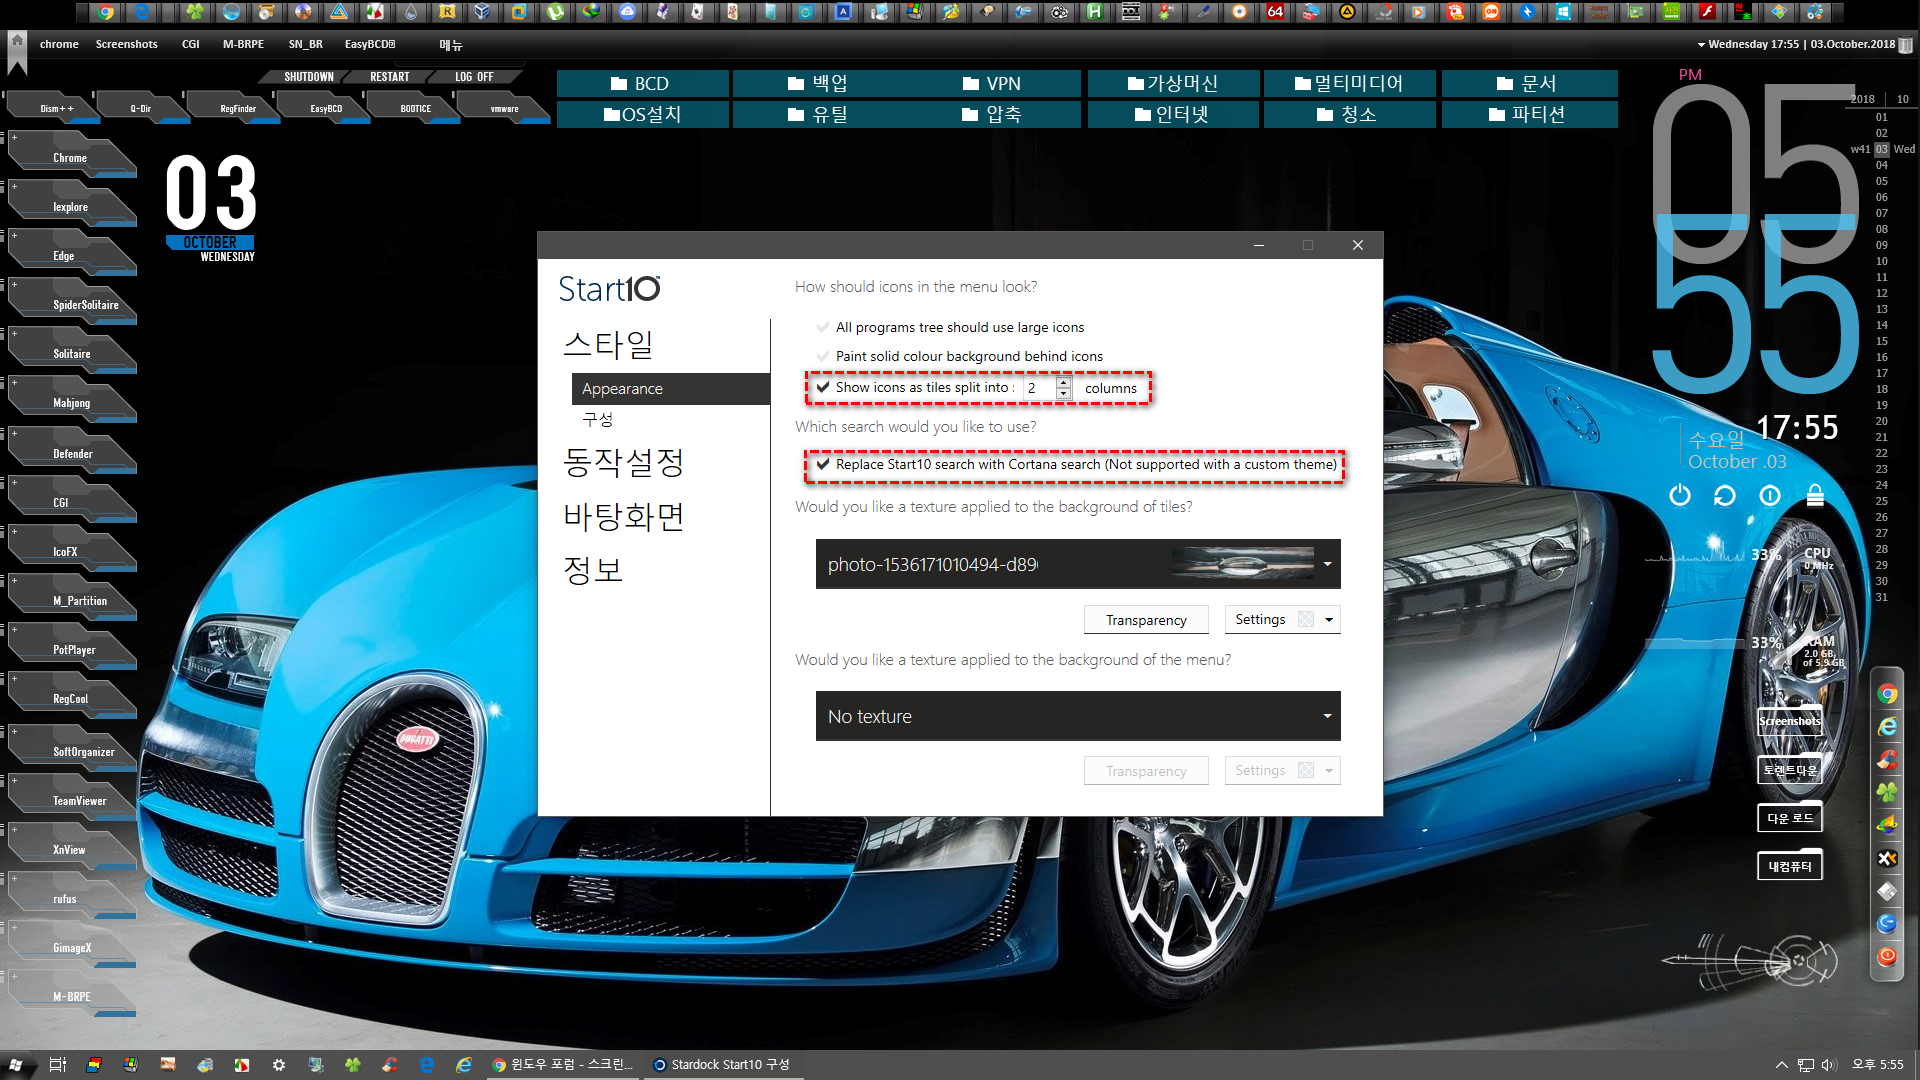Click the tile texture Settings colour swatch
This screenshot has height=1080, width=1920.
[1306, 620]
